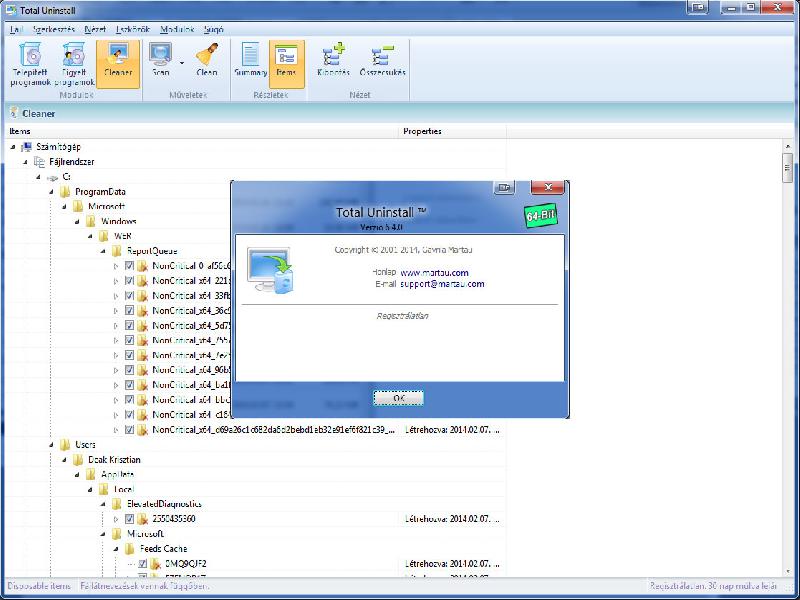Open the Eszközök menu

point(133,29)
